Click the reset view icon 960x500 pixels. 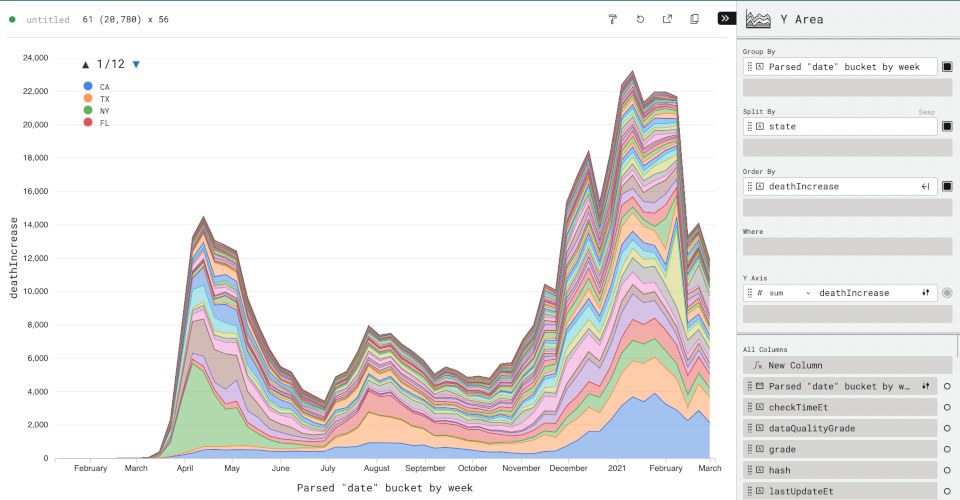[640, 19]
